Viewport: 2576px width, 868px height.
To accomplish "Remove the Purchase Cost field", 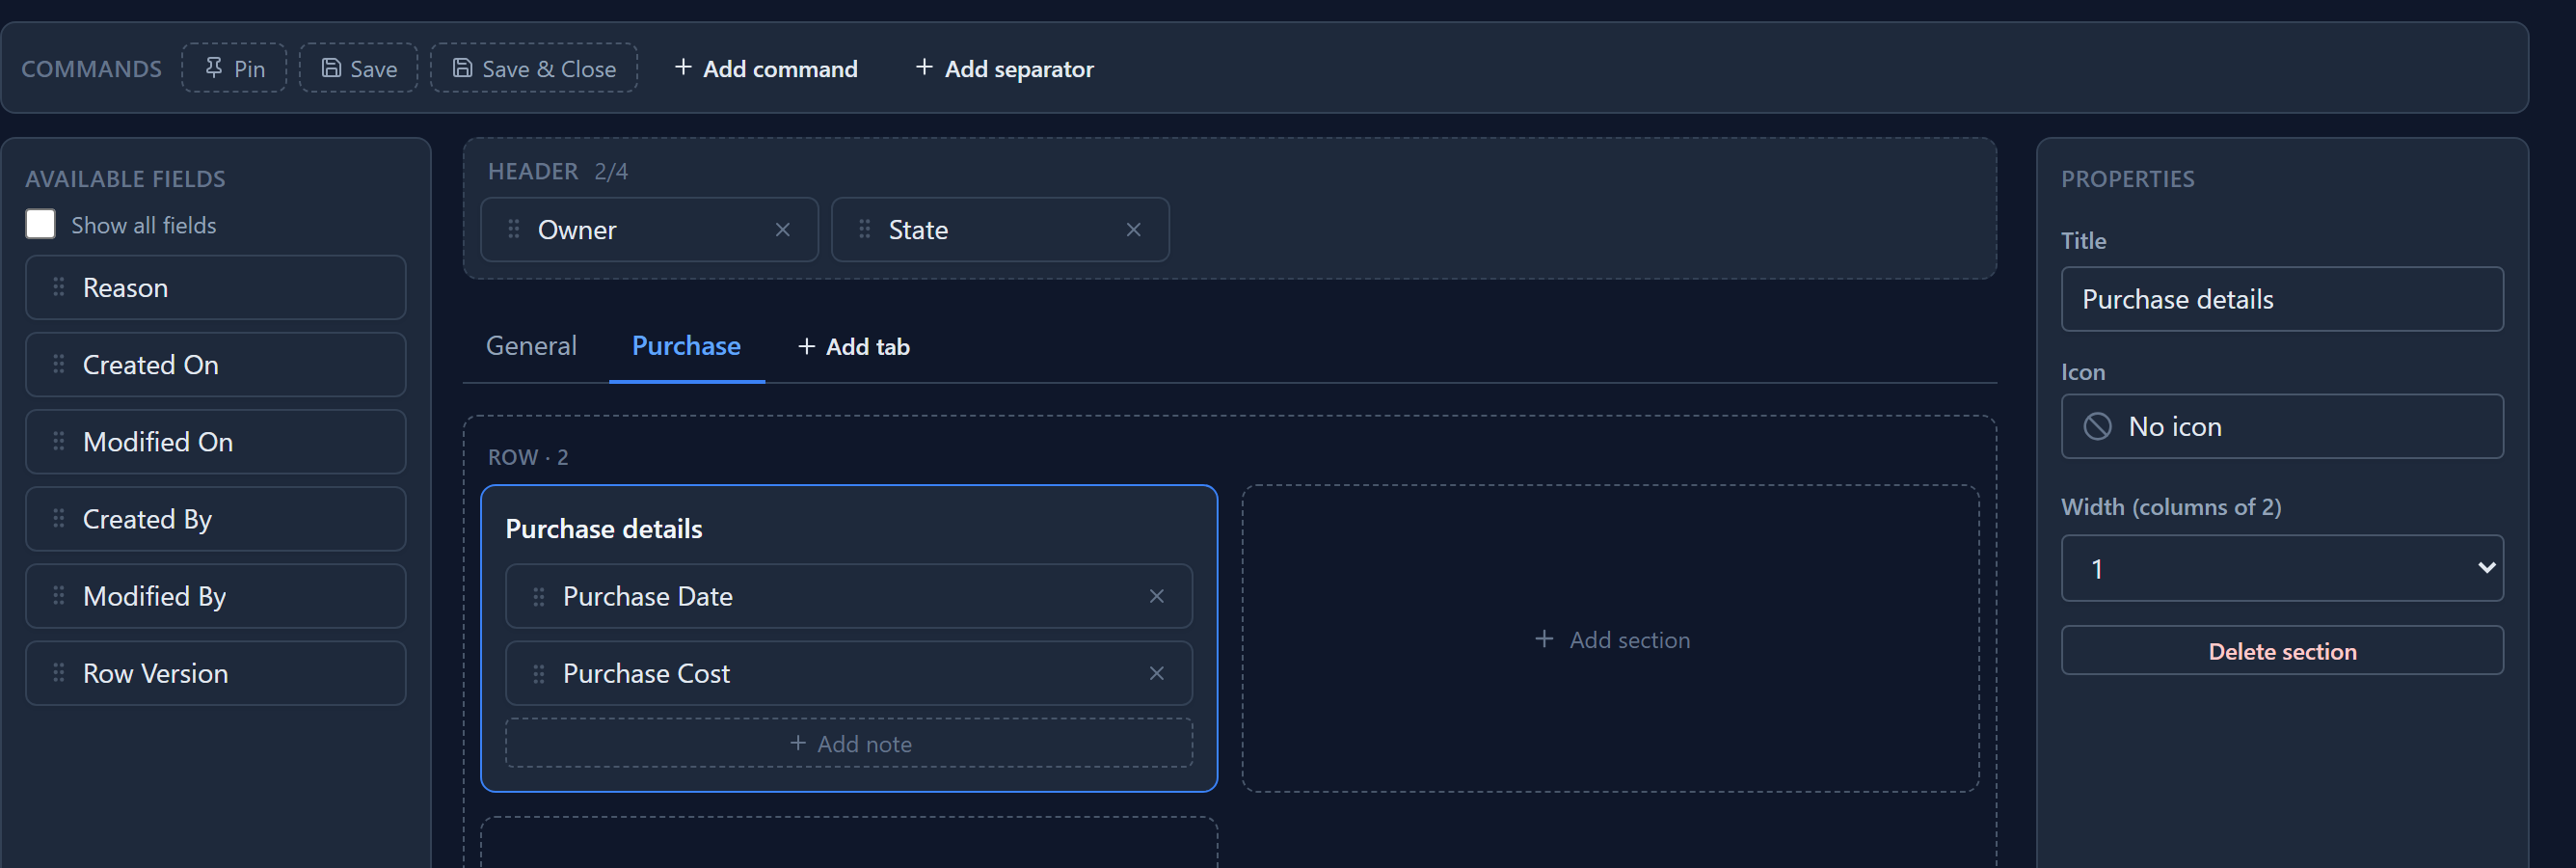I will [1157, 673].
